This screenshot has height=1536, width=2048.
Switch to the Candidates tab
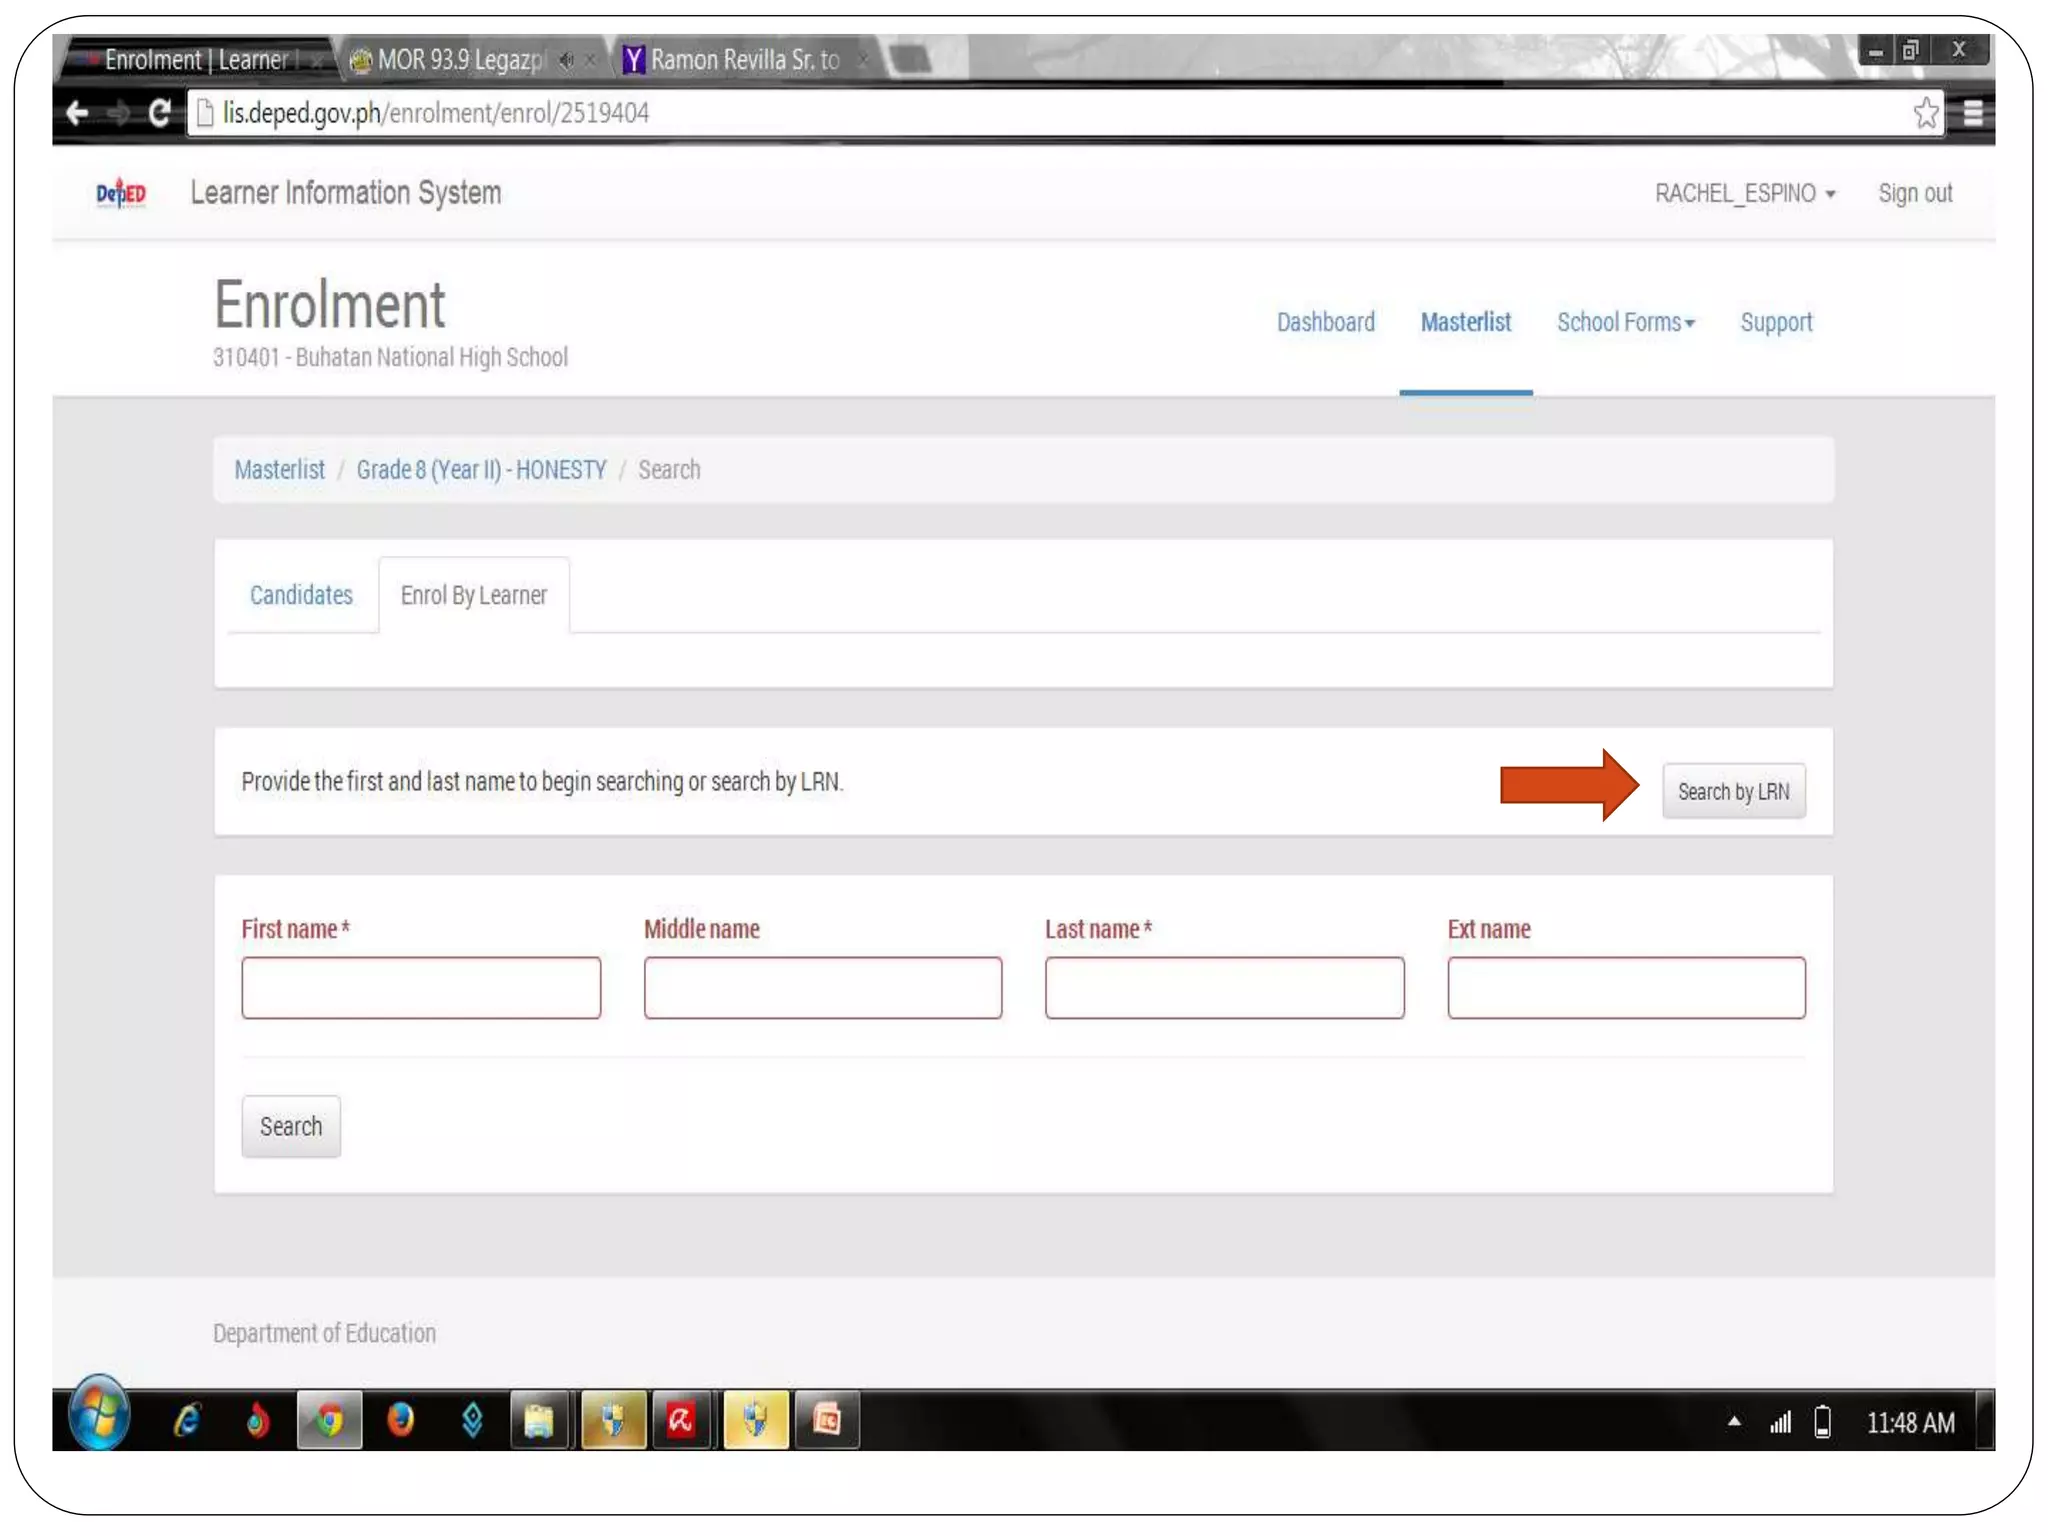[301, 595]
